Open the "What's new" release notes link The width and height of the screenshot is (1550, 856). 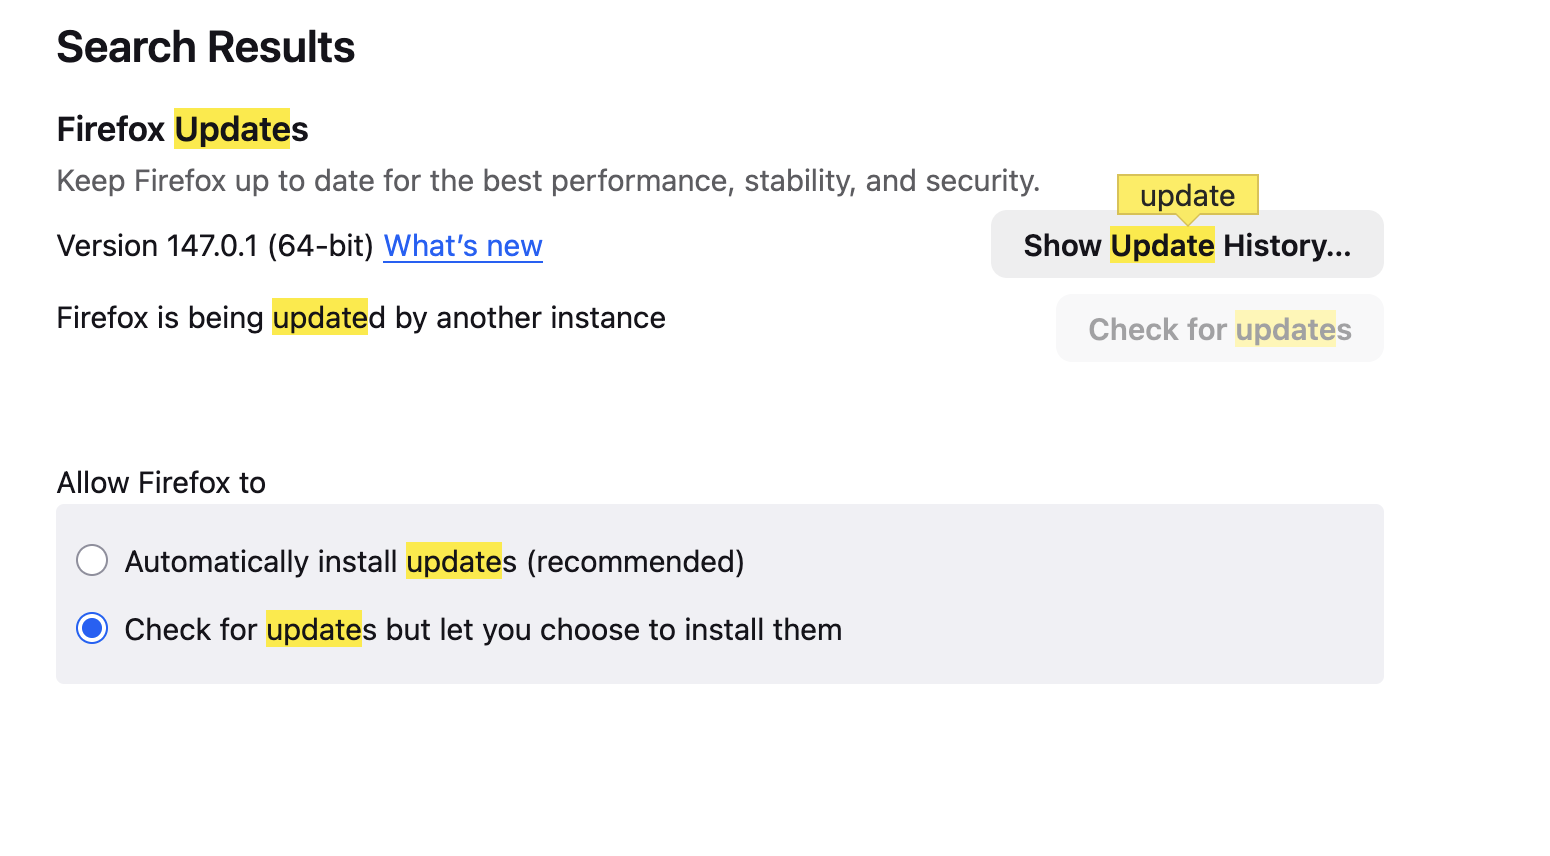pyautogui.click(x=463, y=246)
